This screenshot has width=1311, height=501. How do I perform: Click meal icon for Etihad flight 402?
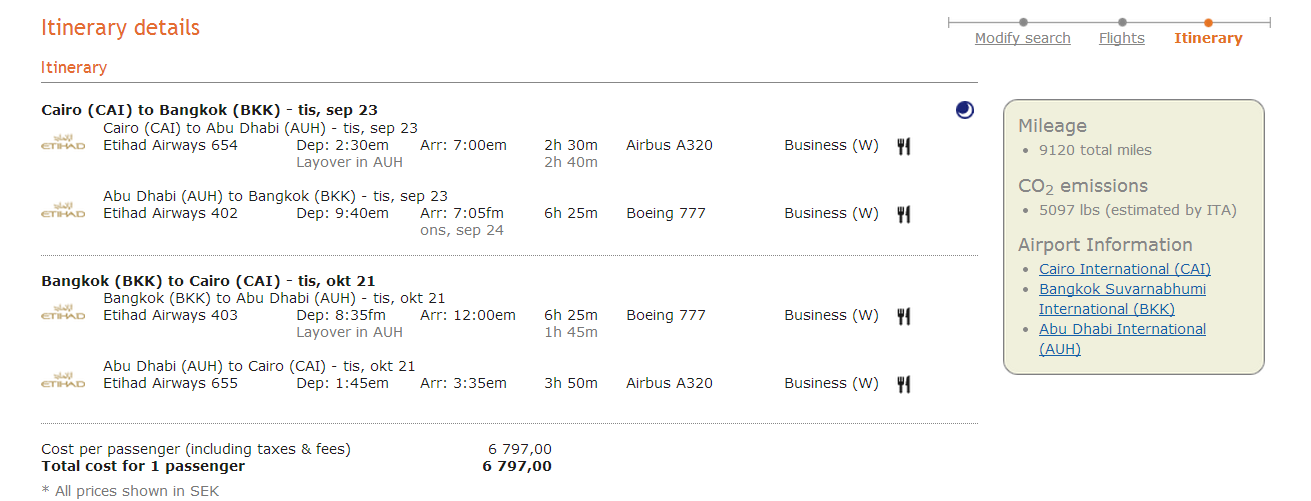[904, 214]
